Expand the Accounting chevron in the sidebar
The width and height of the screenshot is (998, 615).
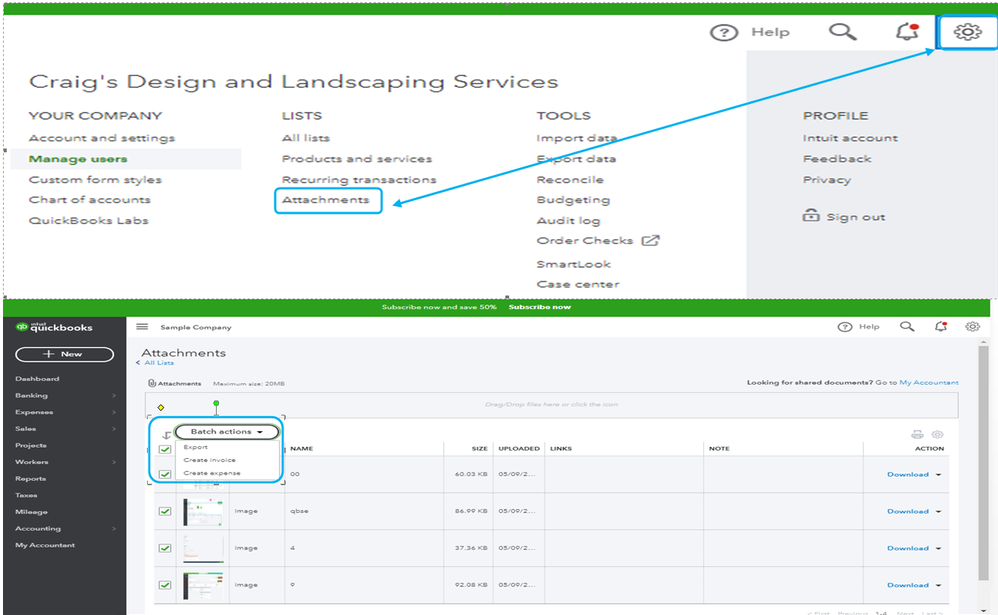click(114, 528)
